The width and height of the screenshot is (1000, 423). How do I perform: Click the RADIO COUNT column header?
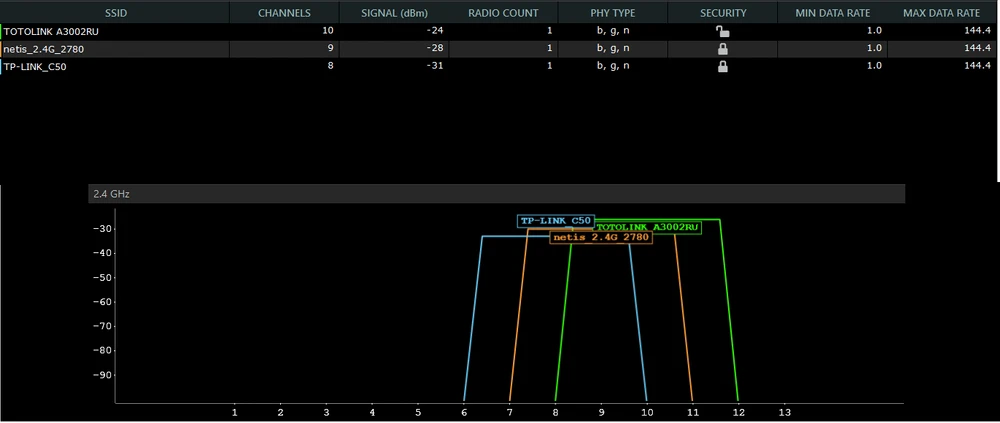(x=503, y=13)
